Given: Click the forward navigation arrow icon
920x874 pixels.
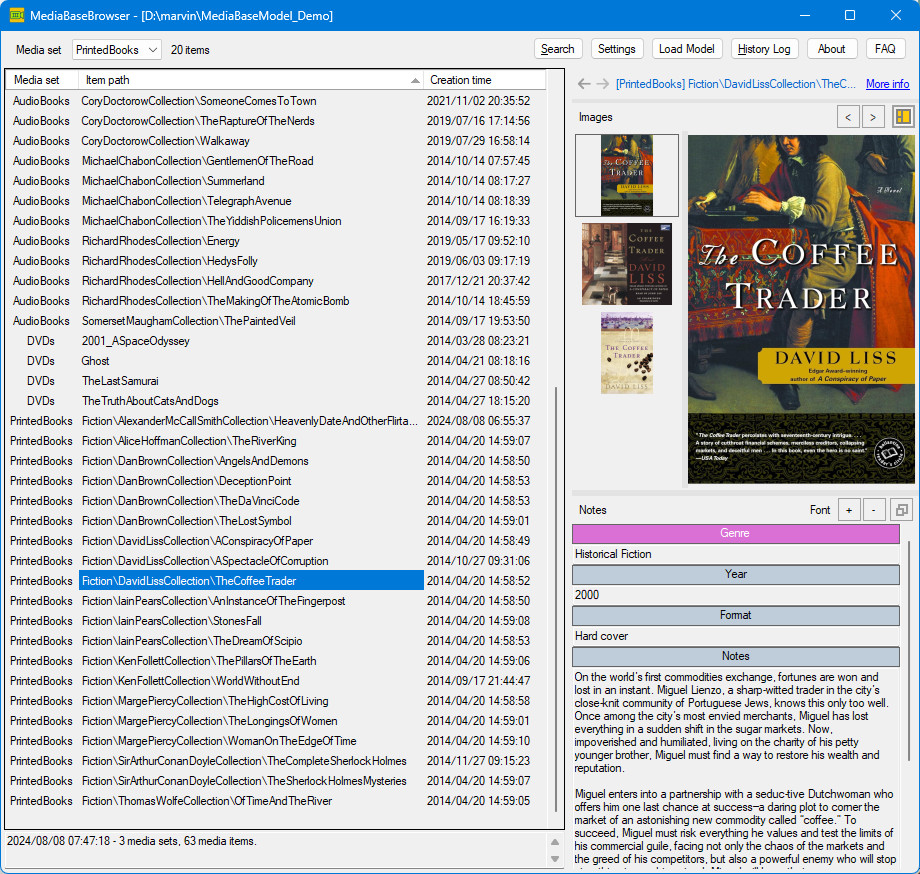Looking at the screenshot, I should click(603, 84).
